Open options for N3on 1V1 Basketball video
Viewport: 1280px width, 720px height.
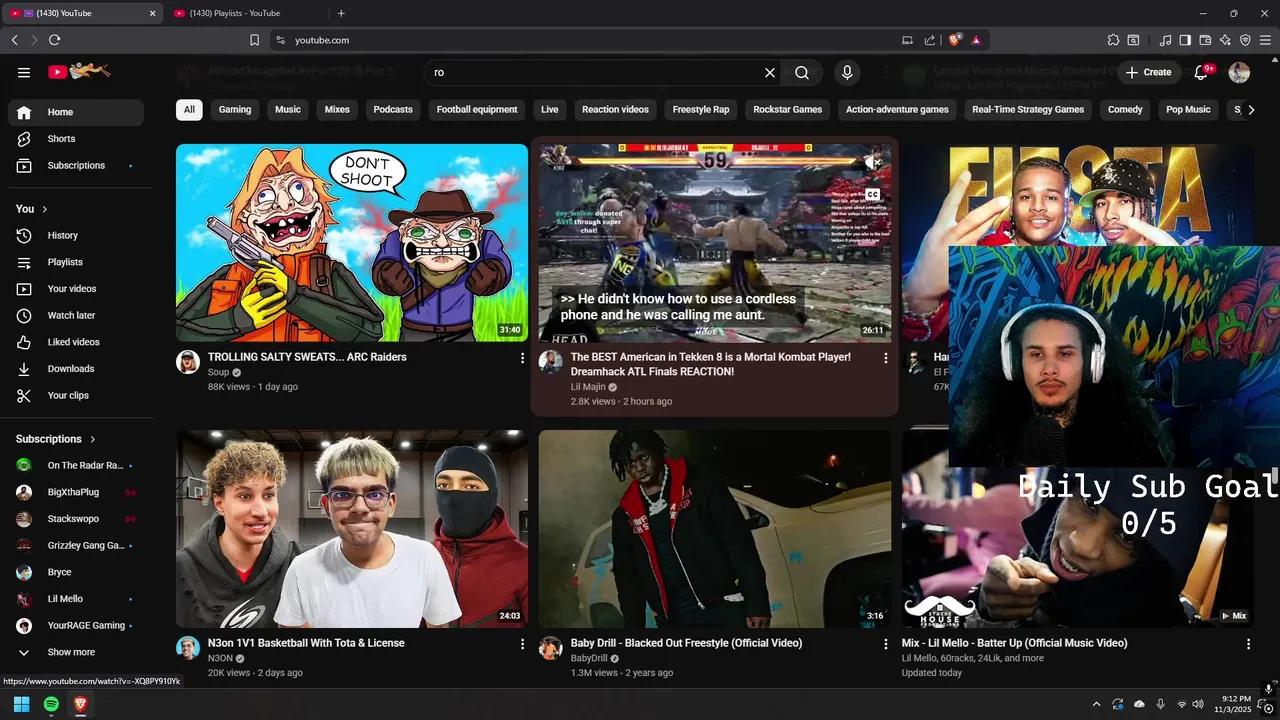[x=522, y=644]
